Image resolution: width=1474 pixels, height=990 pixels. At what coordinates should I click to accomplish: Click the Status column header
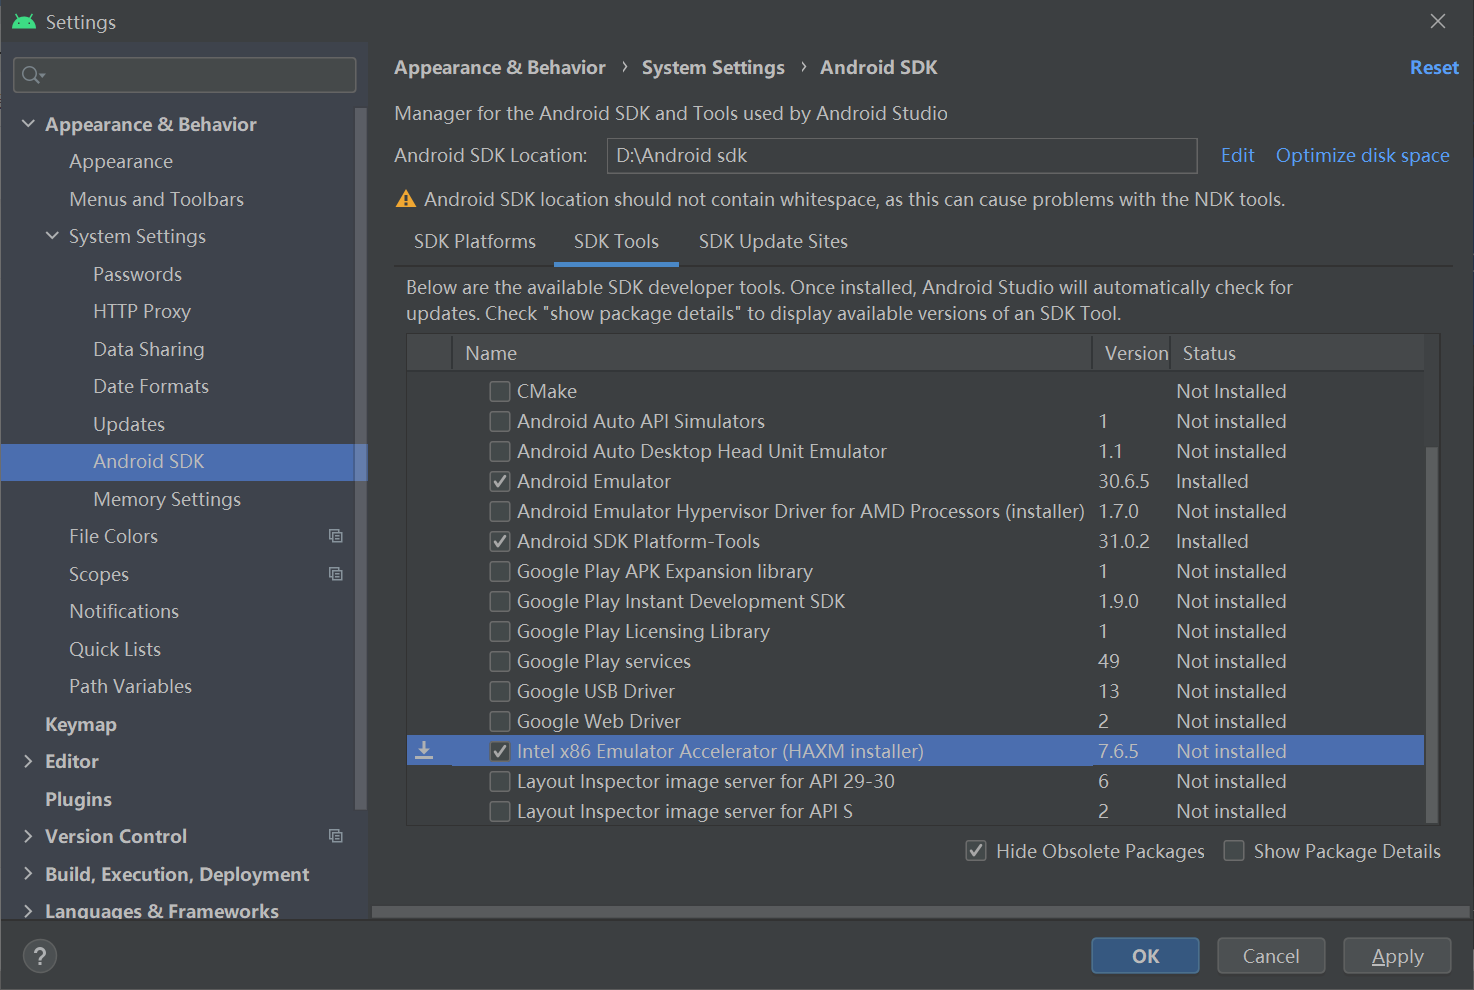pyautogui.click(x=1297, y=353)
